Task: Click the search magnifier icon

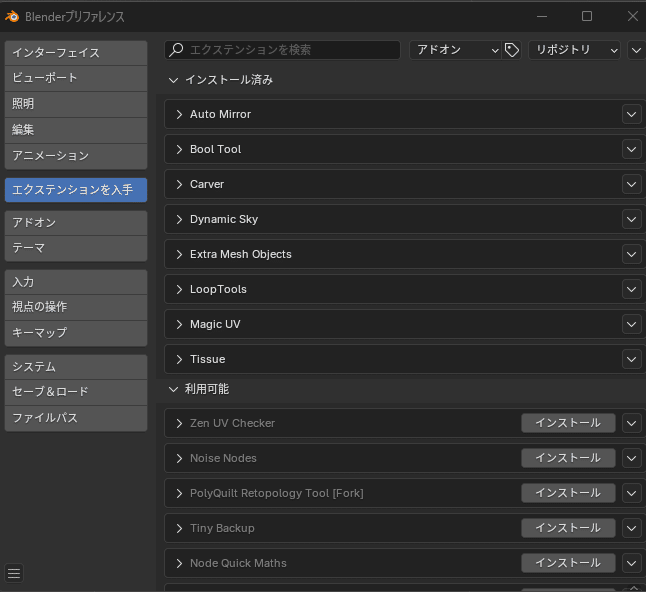Action: [176, 50]
